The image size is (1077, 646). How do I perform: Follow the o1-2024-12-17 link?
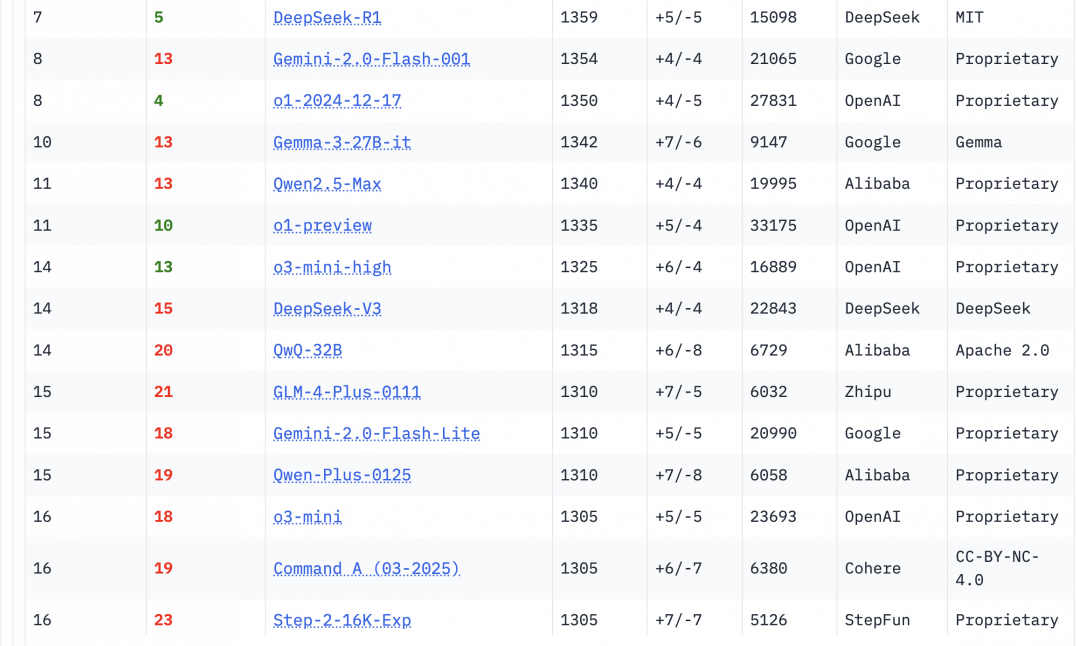coord(337,101)
